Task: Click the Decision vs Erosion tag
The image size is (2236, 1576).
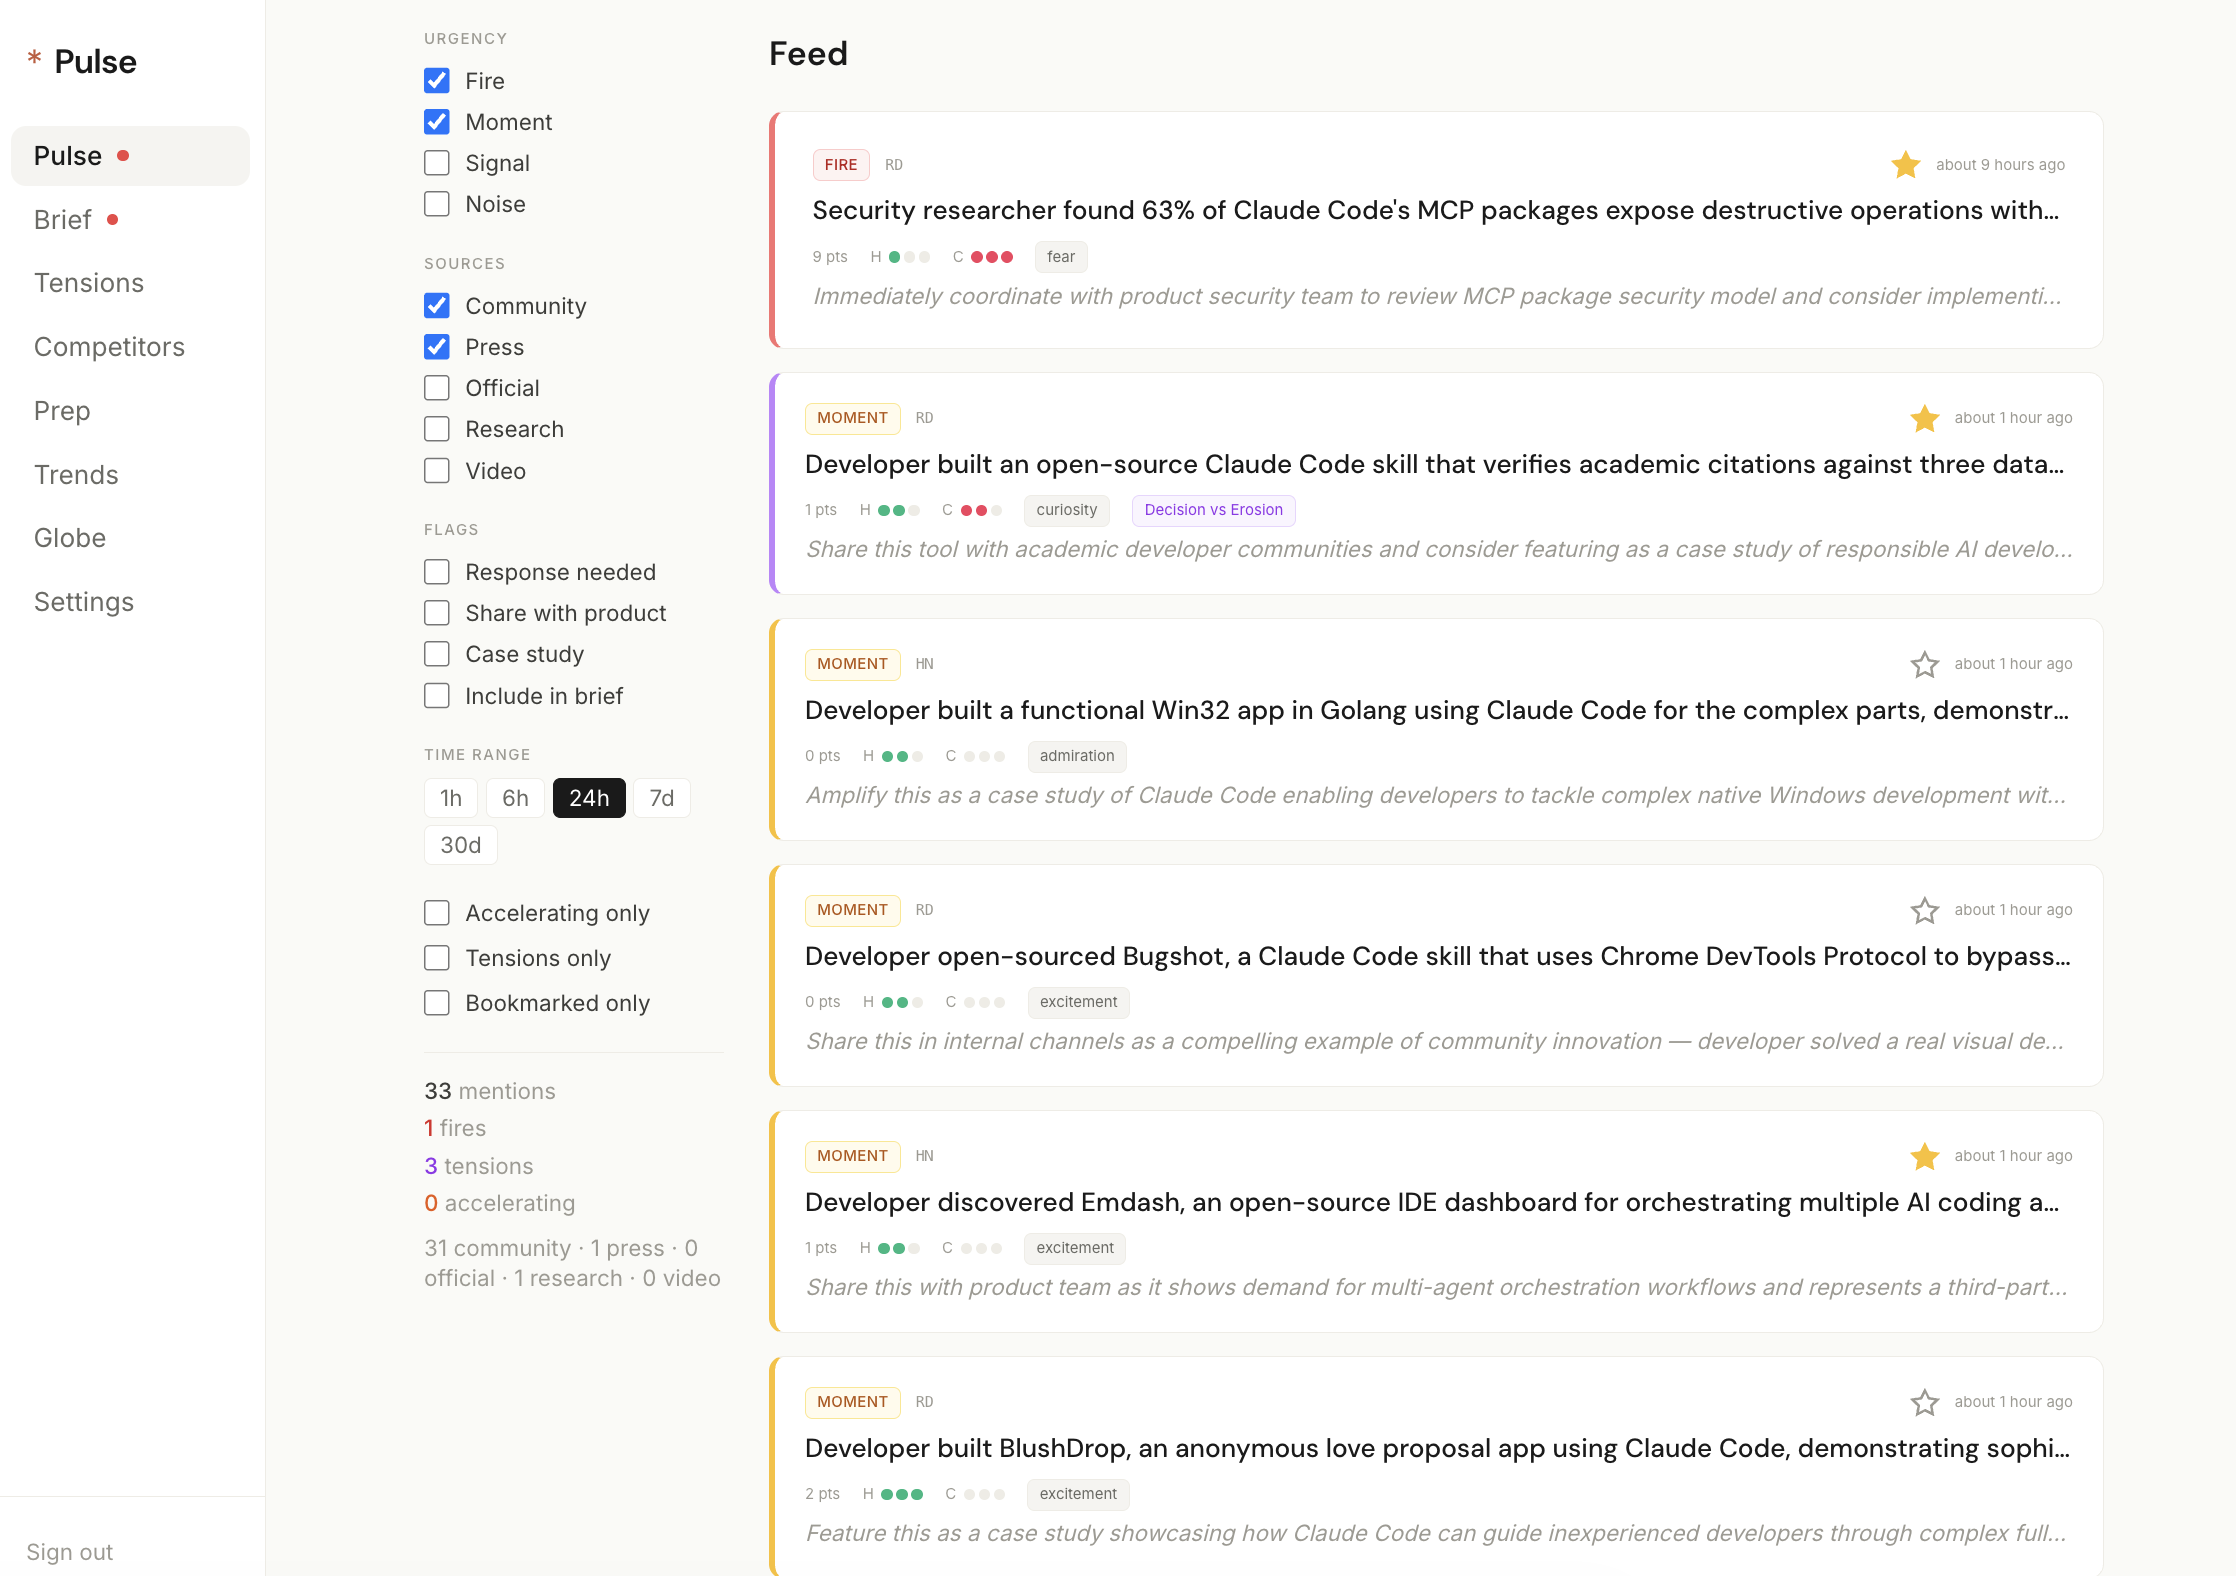Action: point(1213,510)
